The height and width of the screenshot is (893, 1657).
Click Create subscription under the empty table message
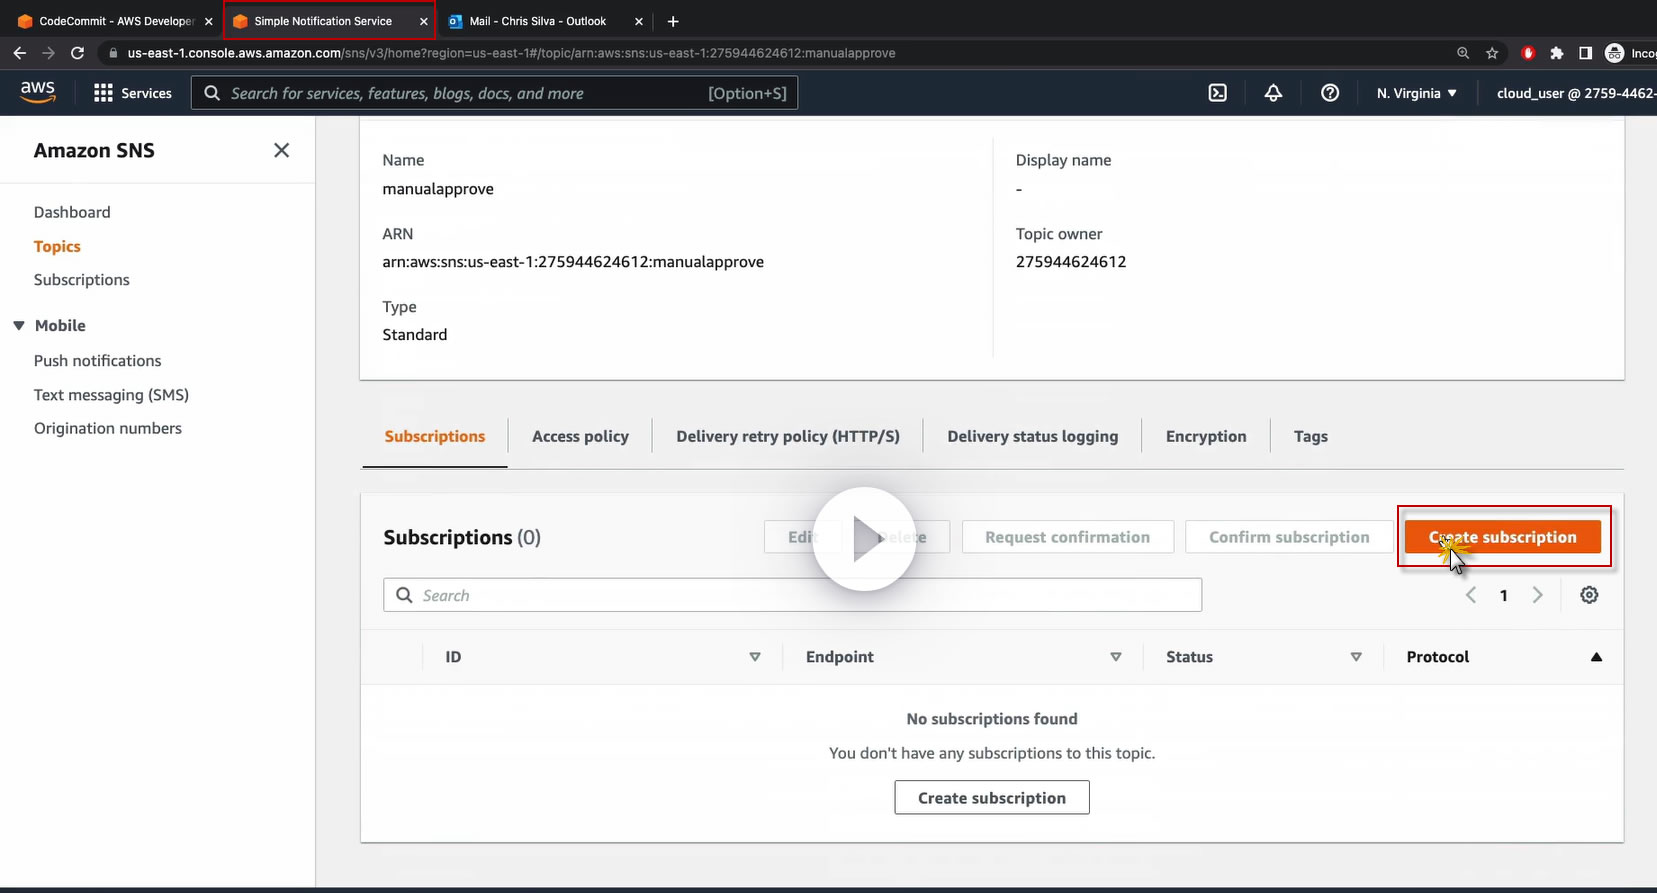pos(992,798)
